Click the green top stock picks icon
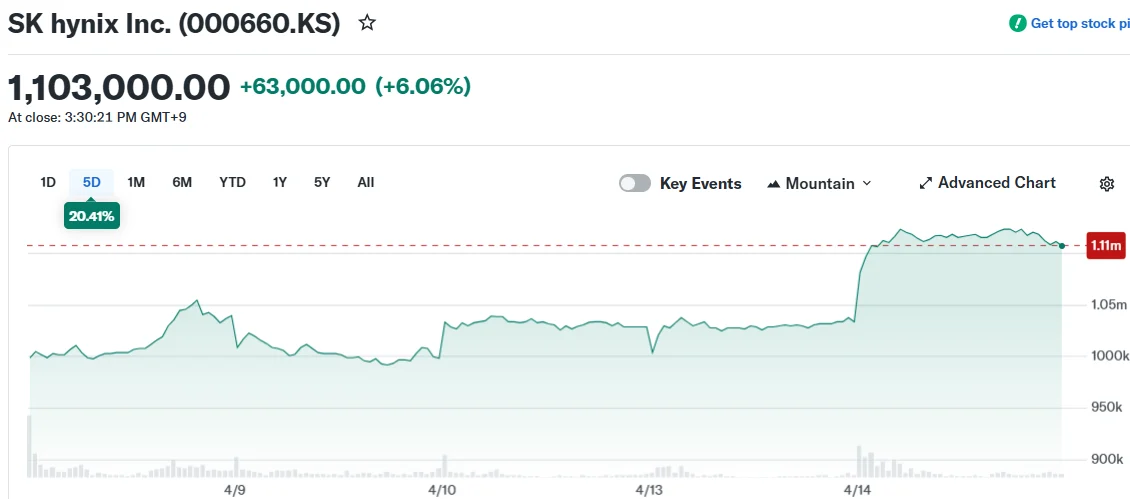 (x=1017, y=23)
